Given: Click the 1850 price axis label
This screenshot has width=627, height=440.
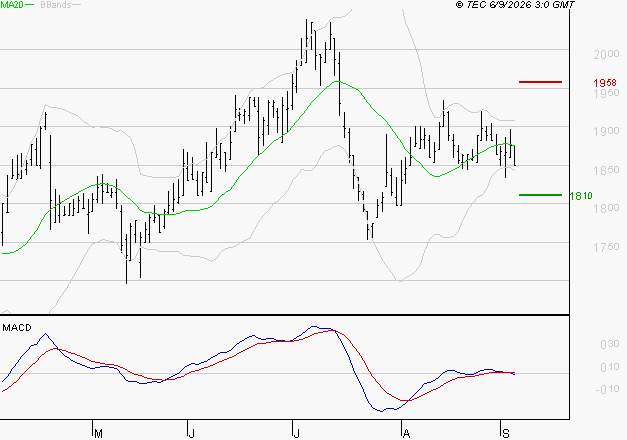Looking at the screenshot, I should tap(606, 170).
